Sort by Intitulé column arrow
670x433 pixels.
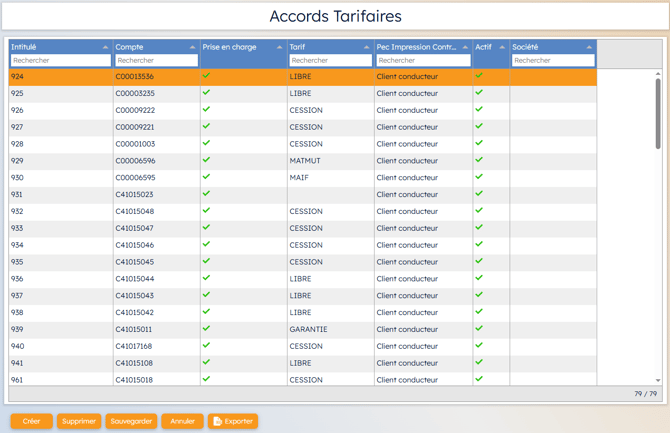[x=106, y=47]
